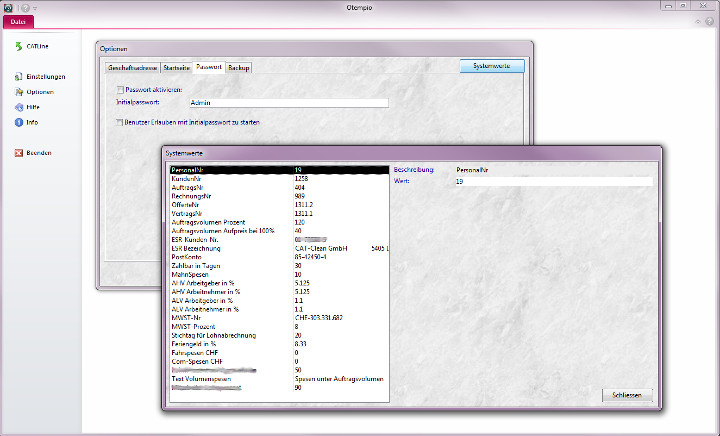The width and height of the screenshot is (720, 436).
Task: Switch to the Backup tab
Action: [x=239, y=67]
